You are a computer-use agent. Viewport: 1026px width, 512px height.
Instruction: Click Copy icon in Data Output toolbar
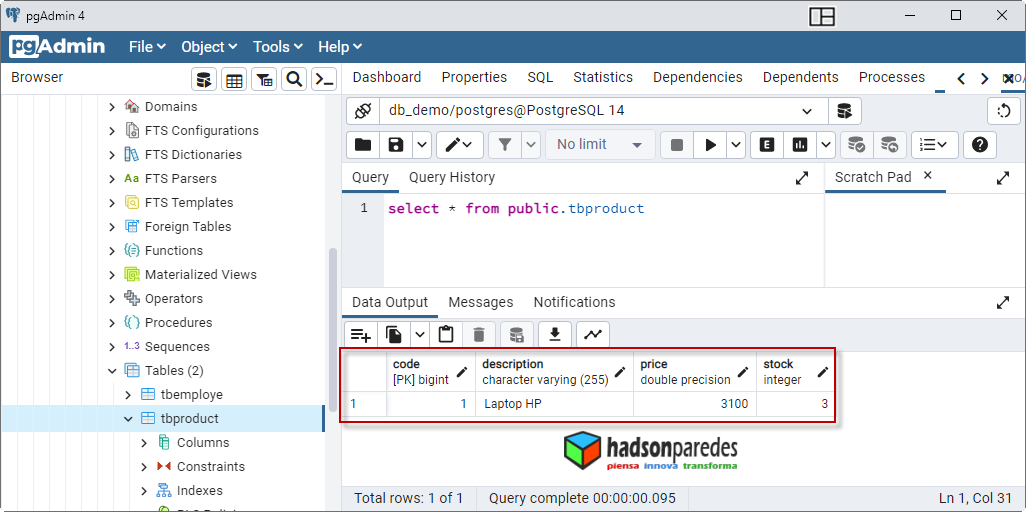tap(394, 335)
